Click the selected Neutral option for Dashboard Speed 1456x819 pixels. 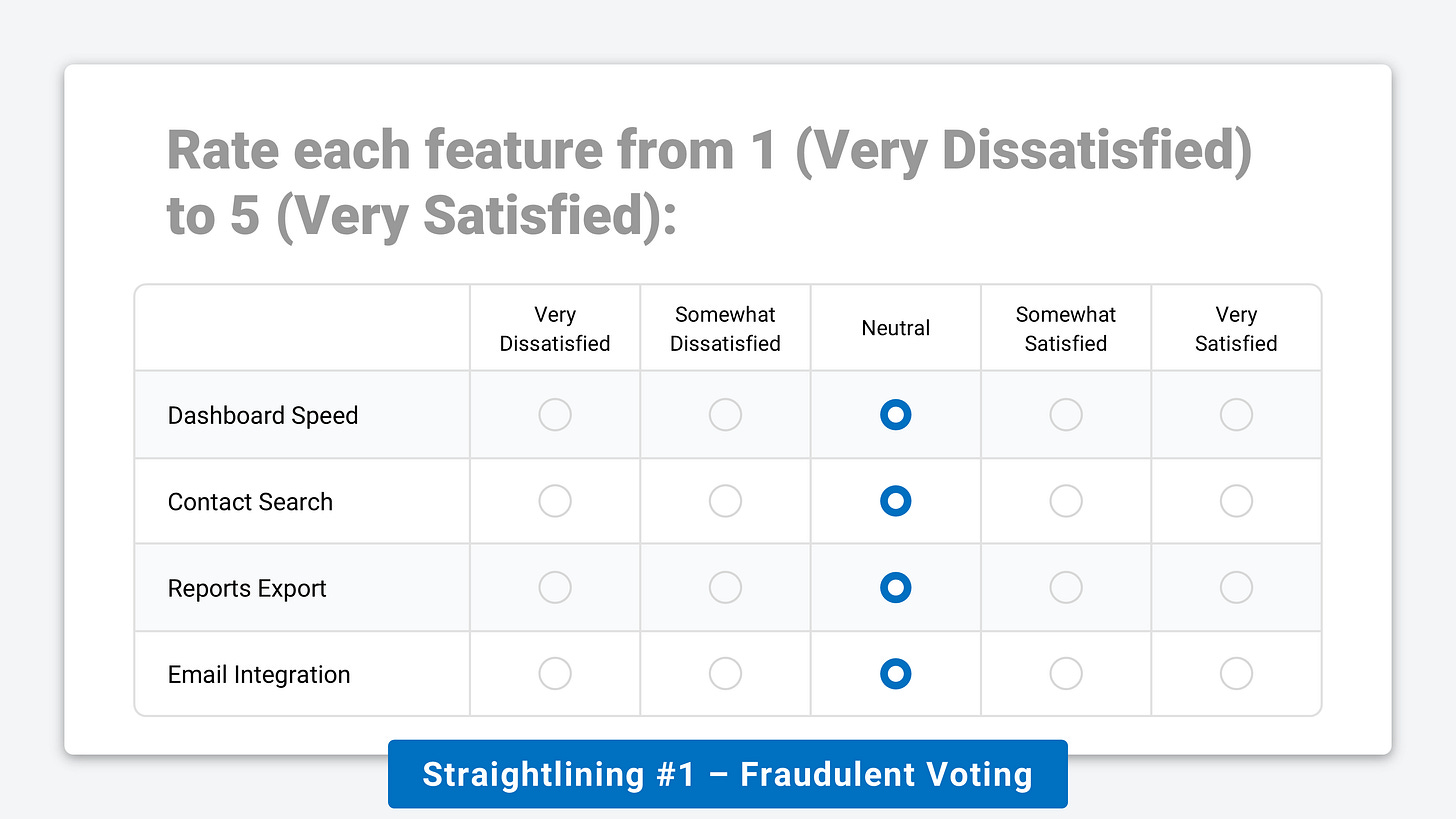(x=895, y=414)
